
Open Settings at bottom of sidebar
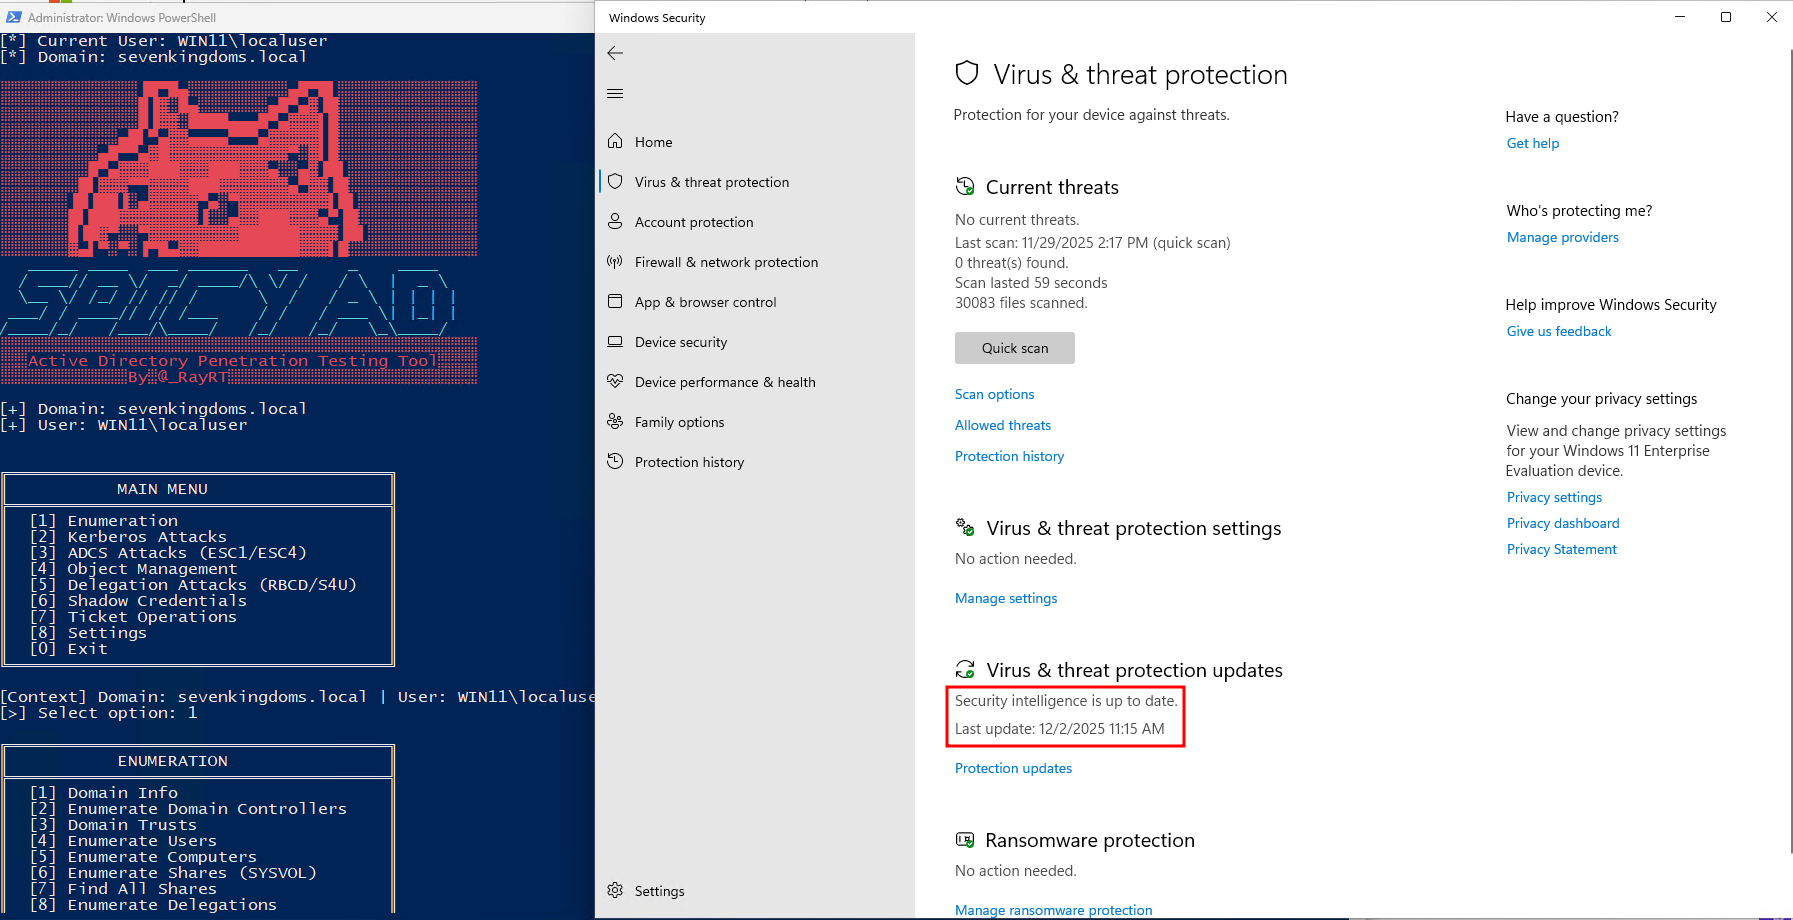tap(659, 891)
